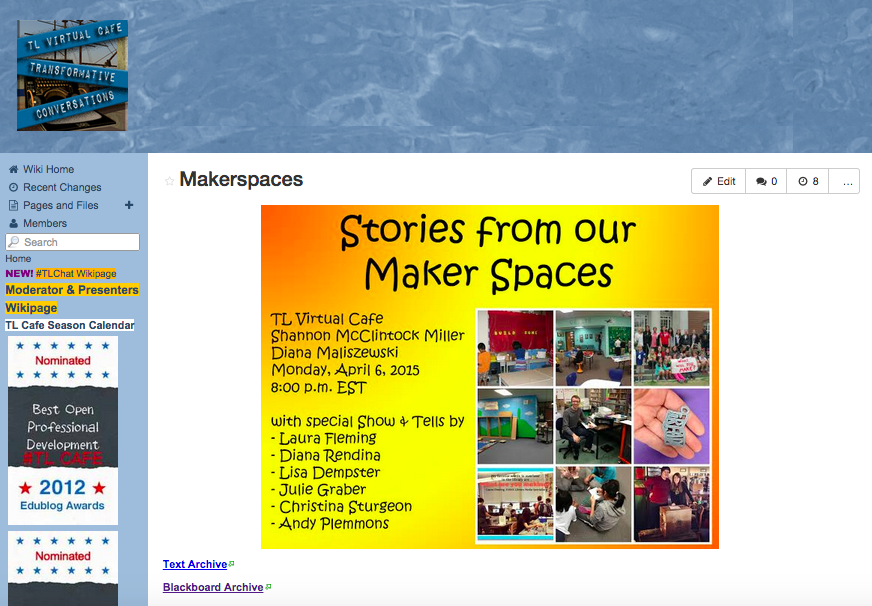Open the Text Archive link
This screenshot has height=606, width=872.
[x=195, y=564]
